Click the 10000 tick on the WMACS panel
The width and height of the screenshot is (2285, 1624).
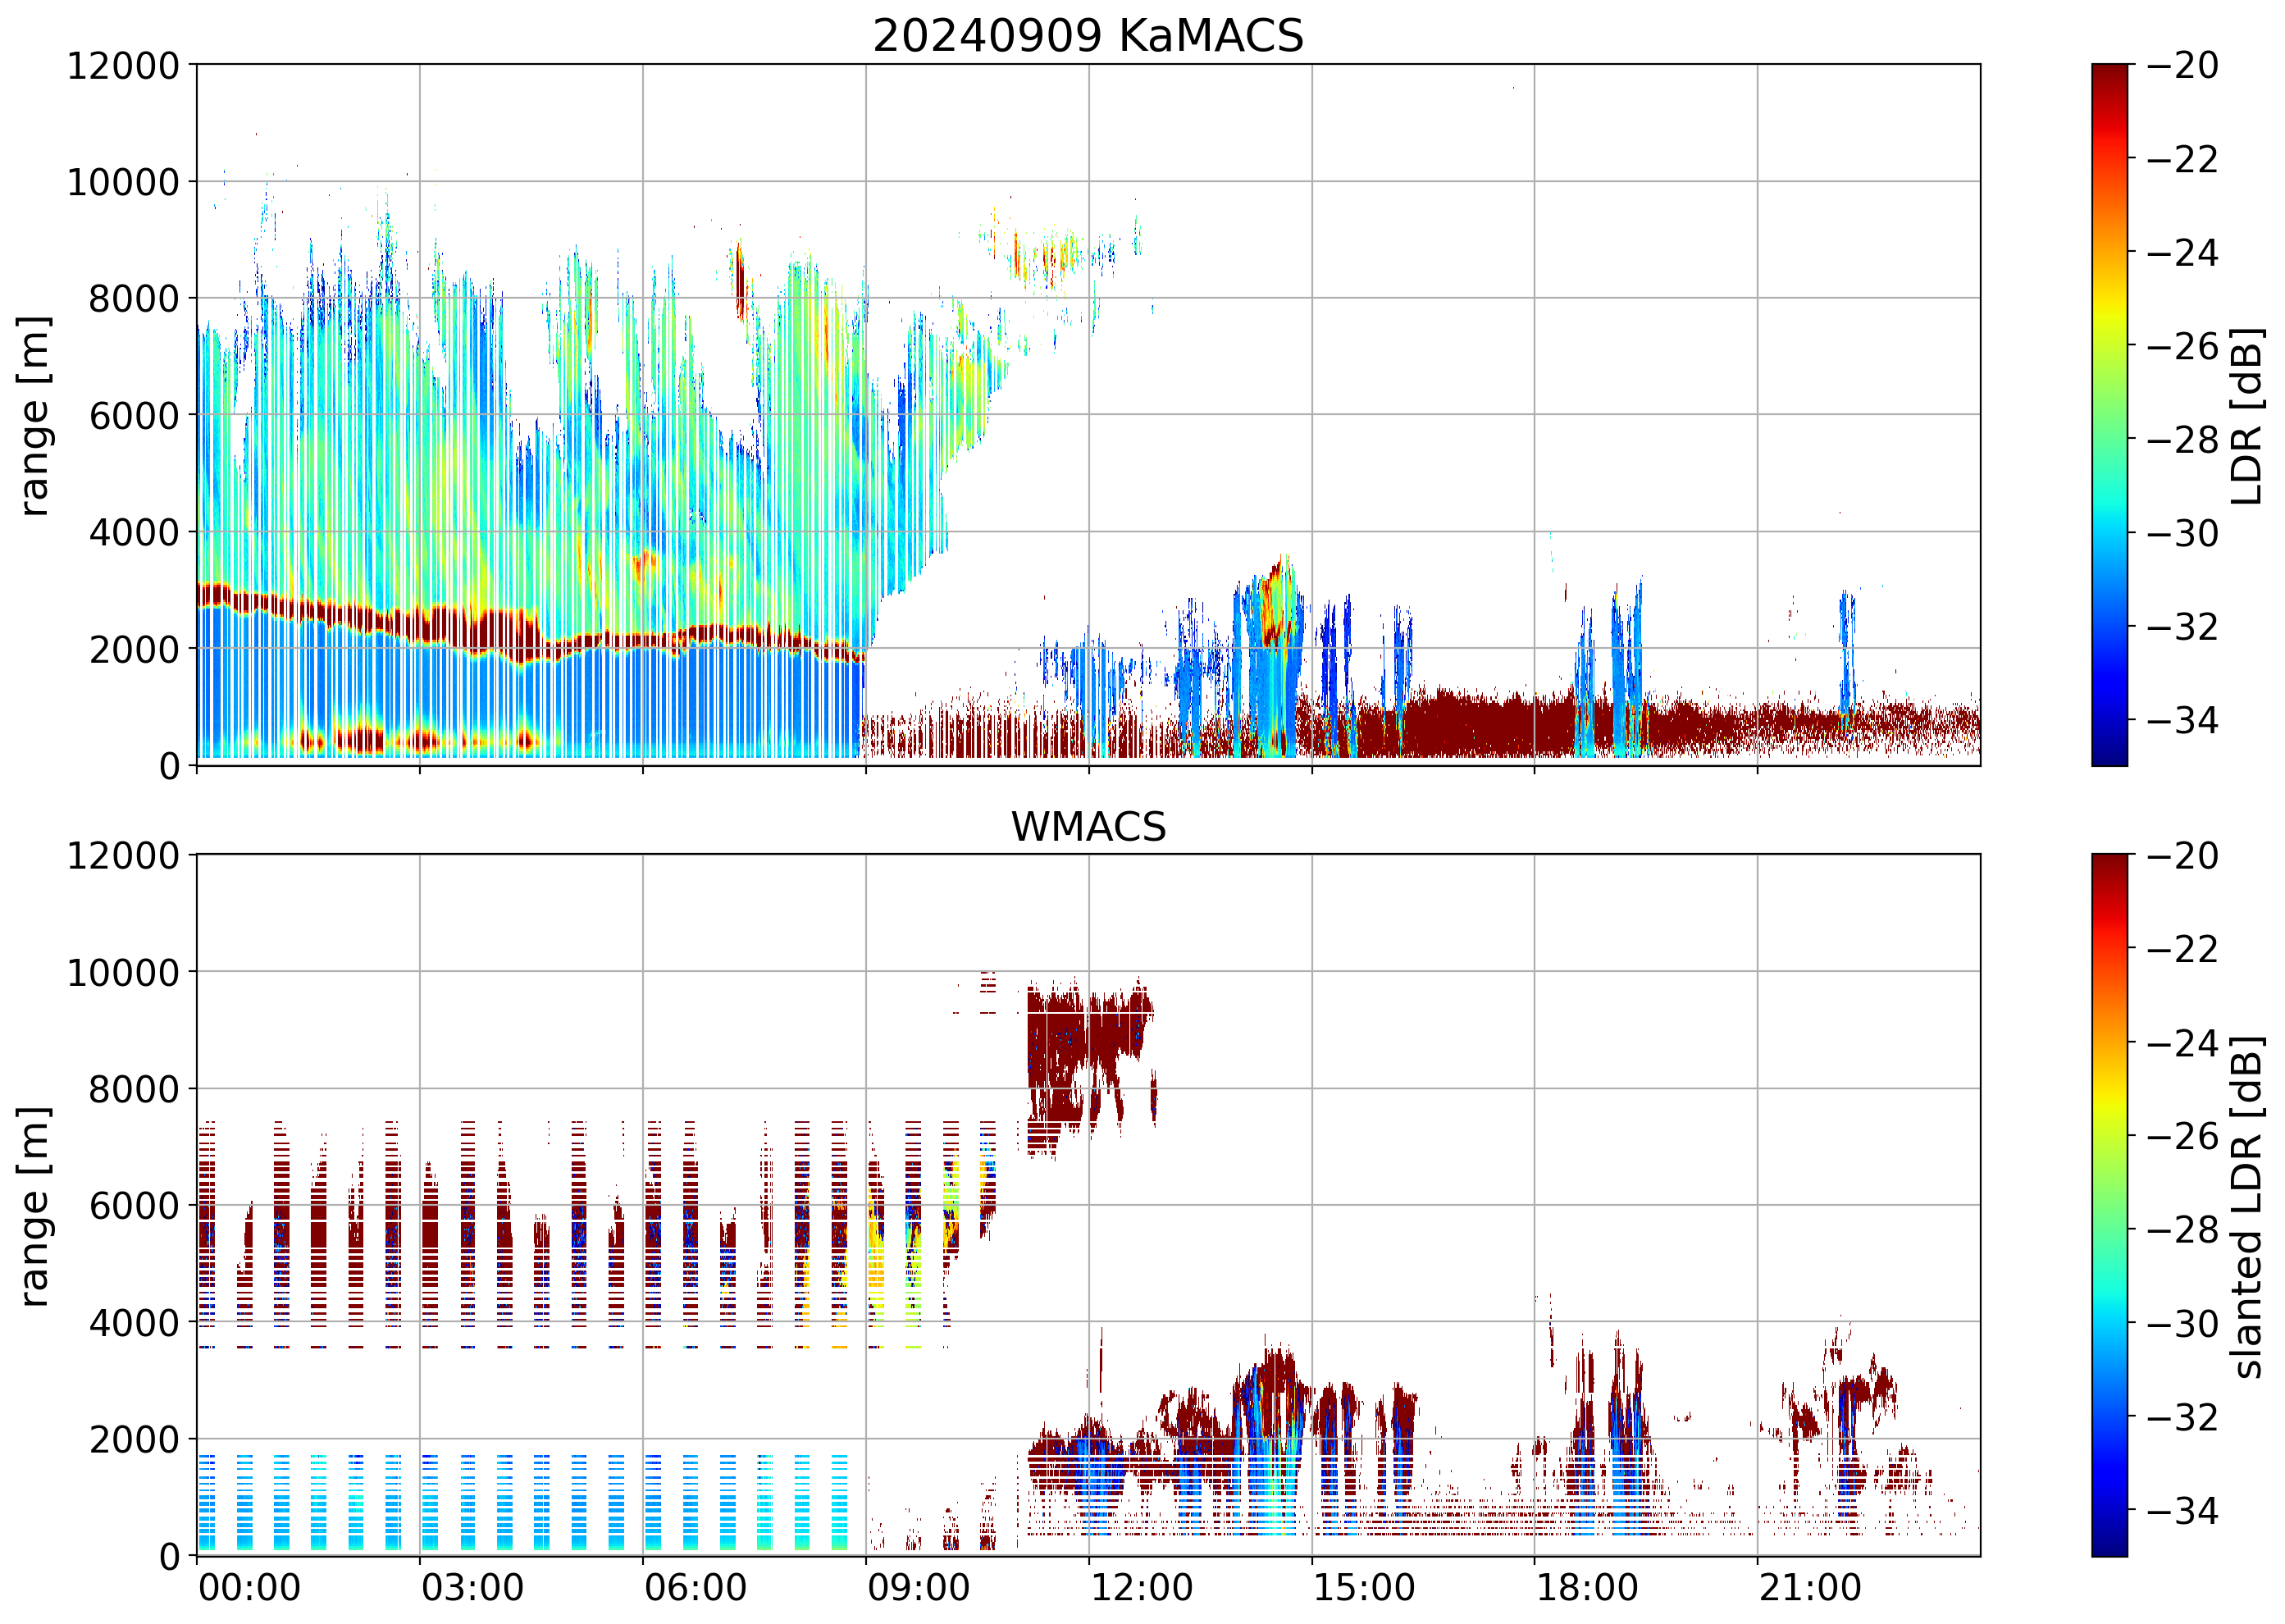[123, 972]
